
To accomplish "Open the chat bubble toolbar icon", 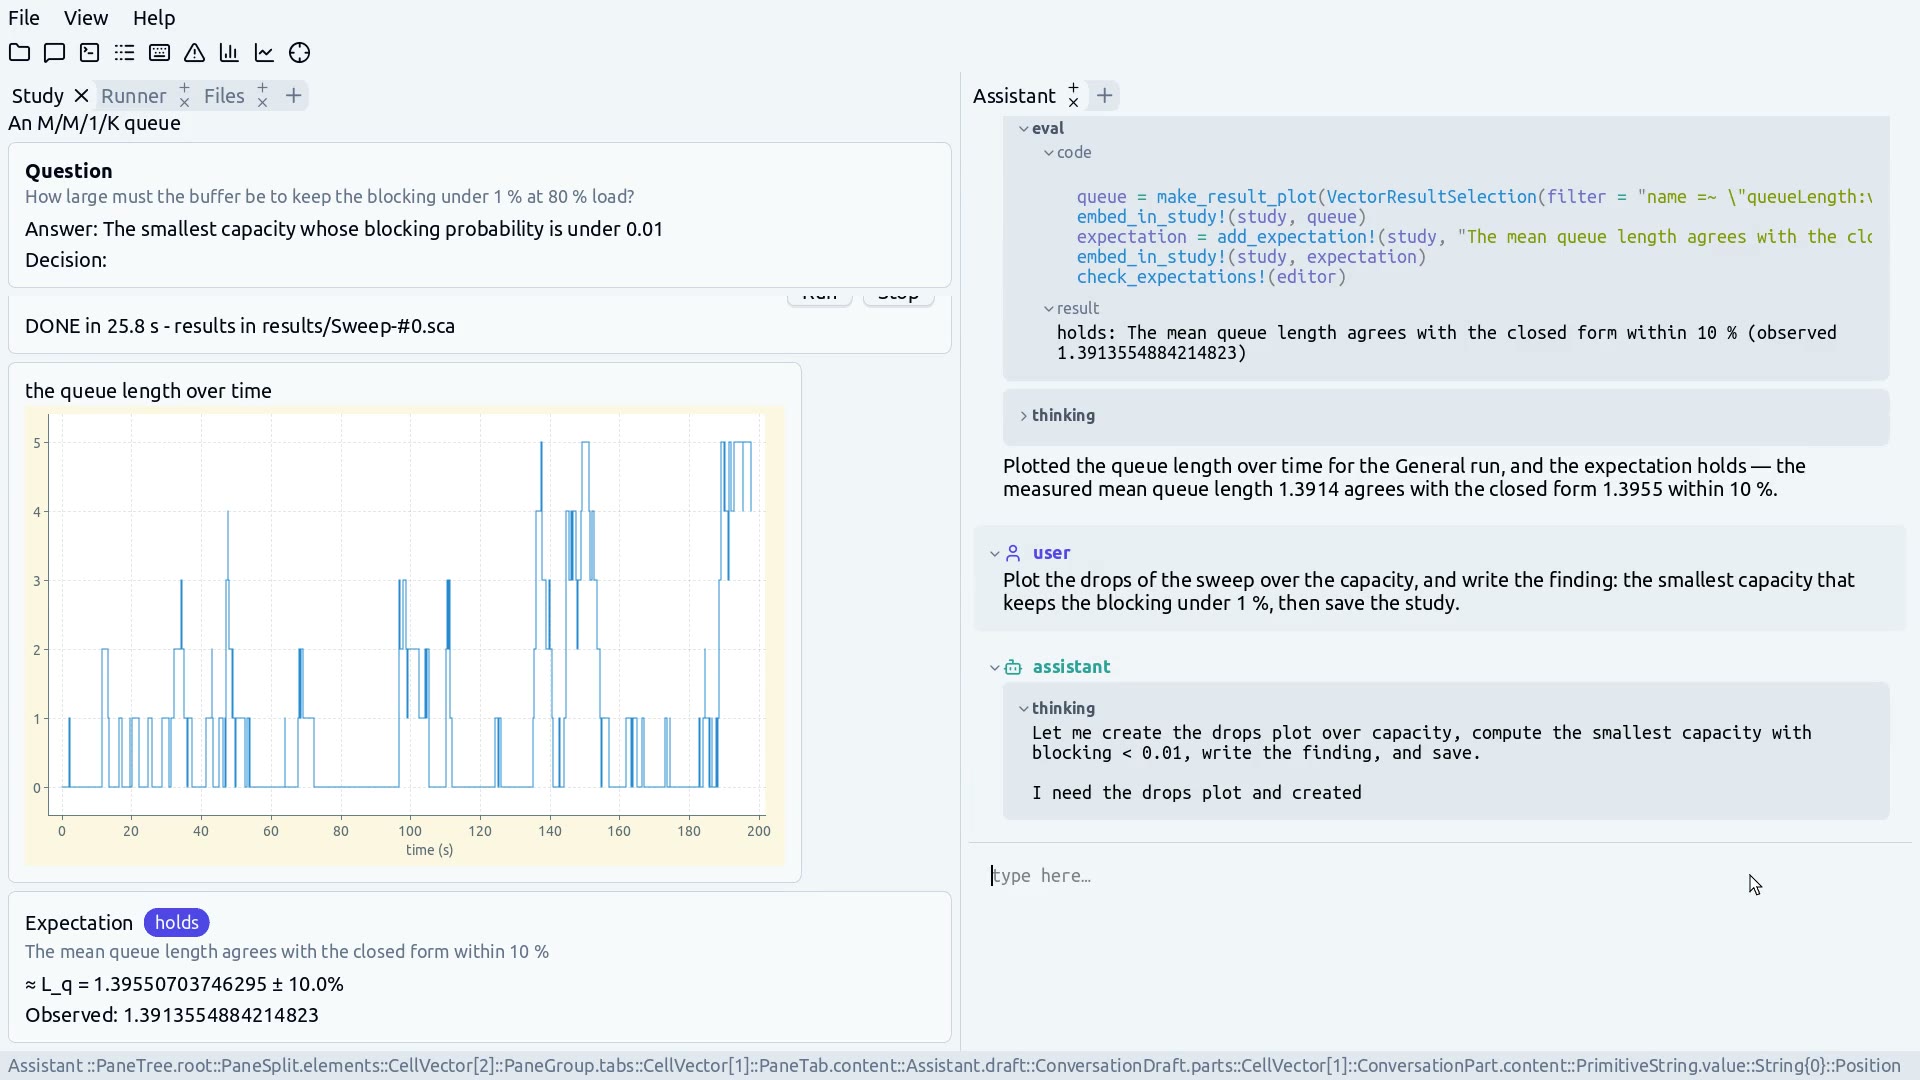I will 54,53.
